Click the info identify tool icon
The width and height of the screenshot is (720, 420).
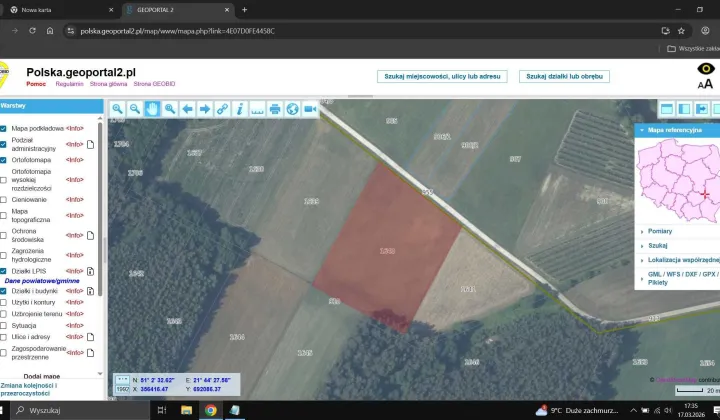coord(240,109)
